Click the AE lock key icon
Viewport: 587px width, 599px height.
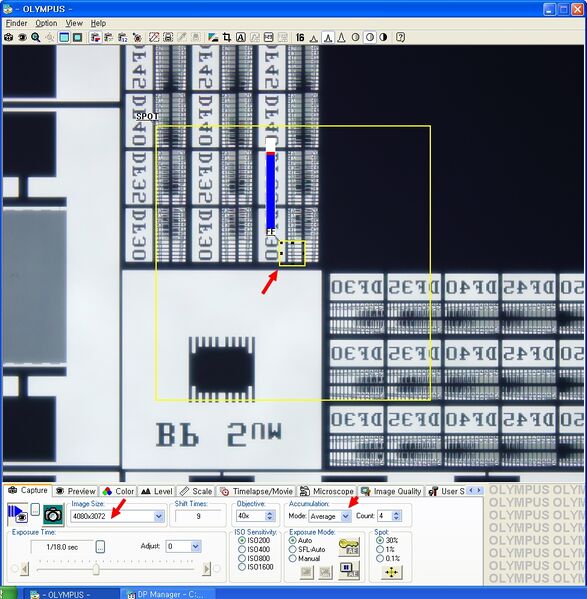coord(349,546)
